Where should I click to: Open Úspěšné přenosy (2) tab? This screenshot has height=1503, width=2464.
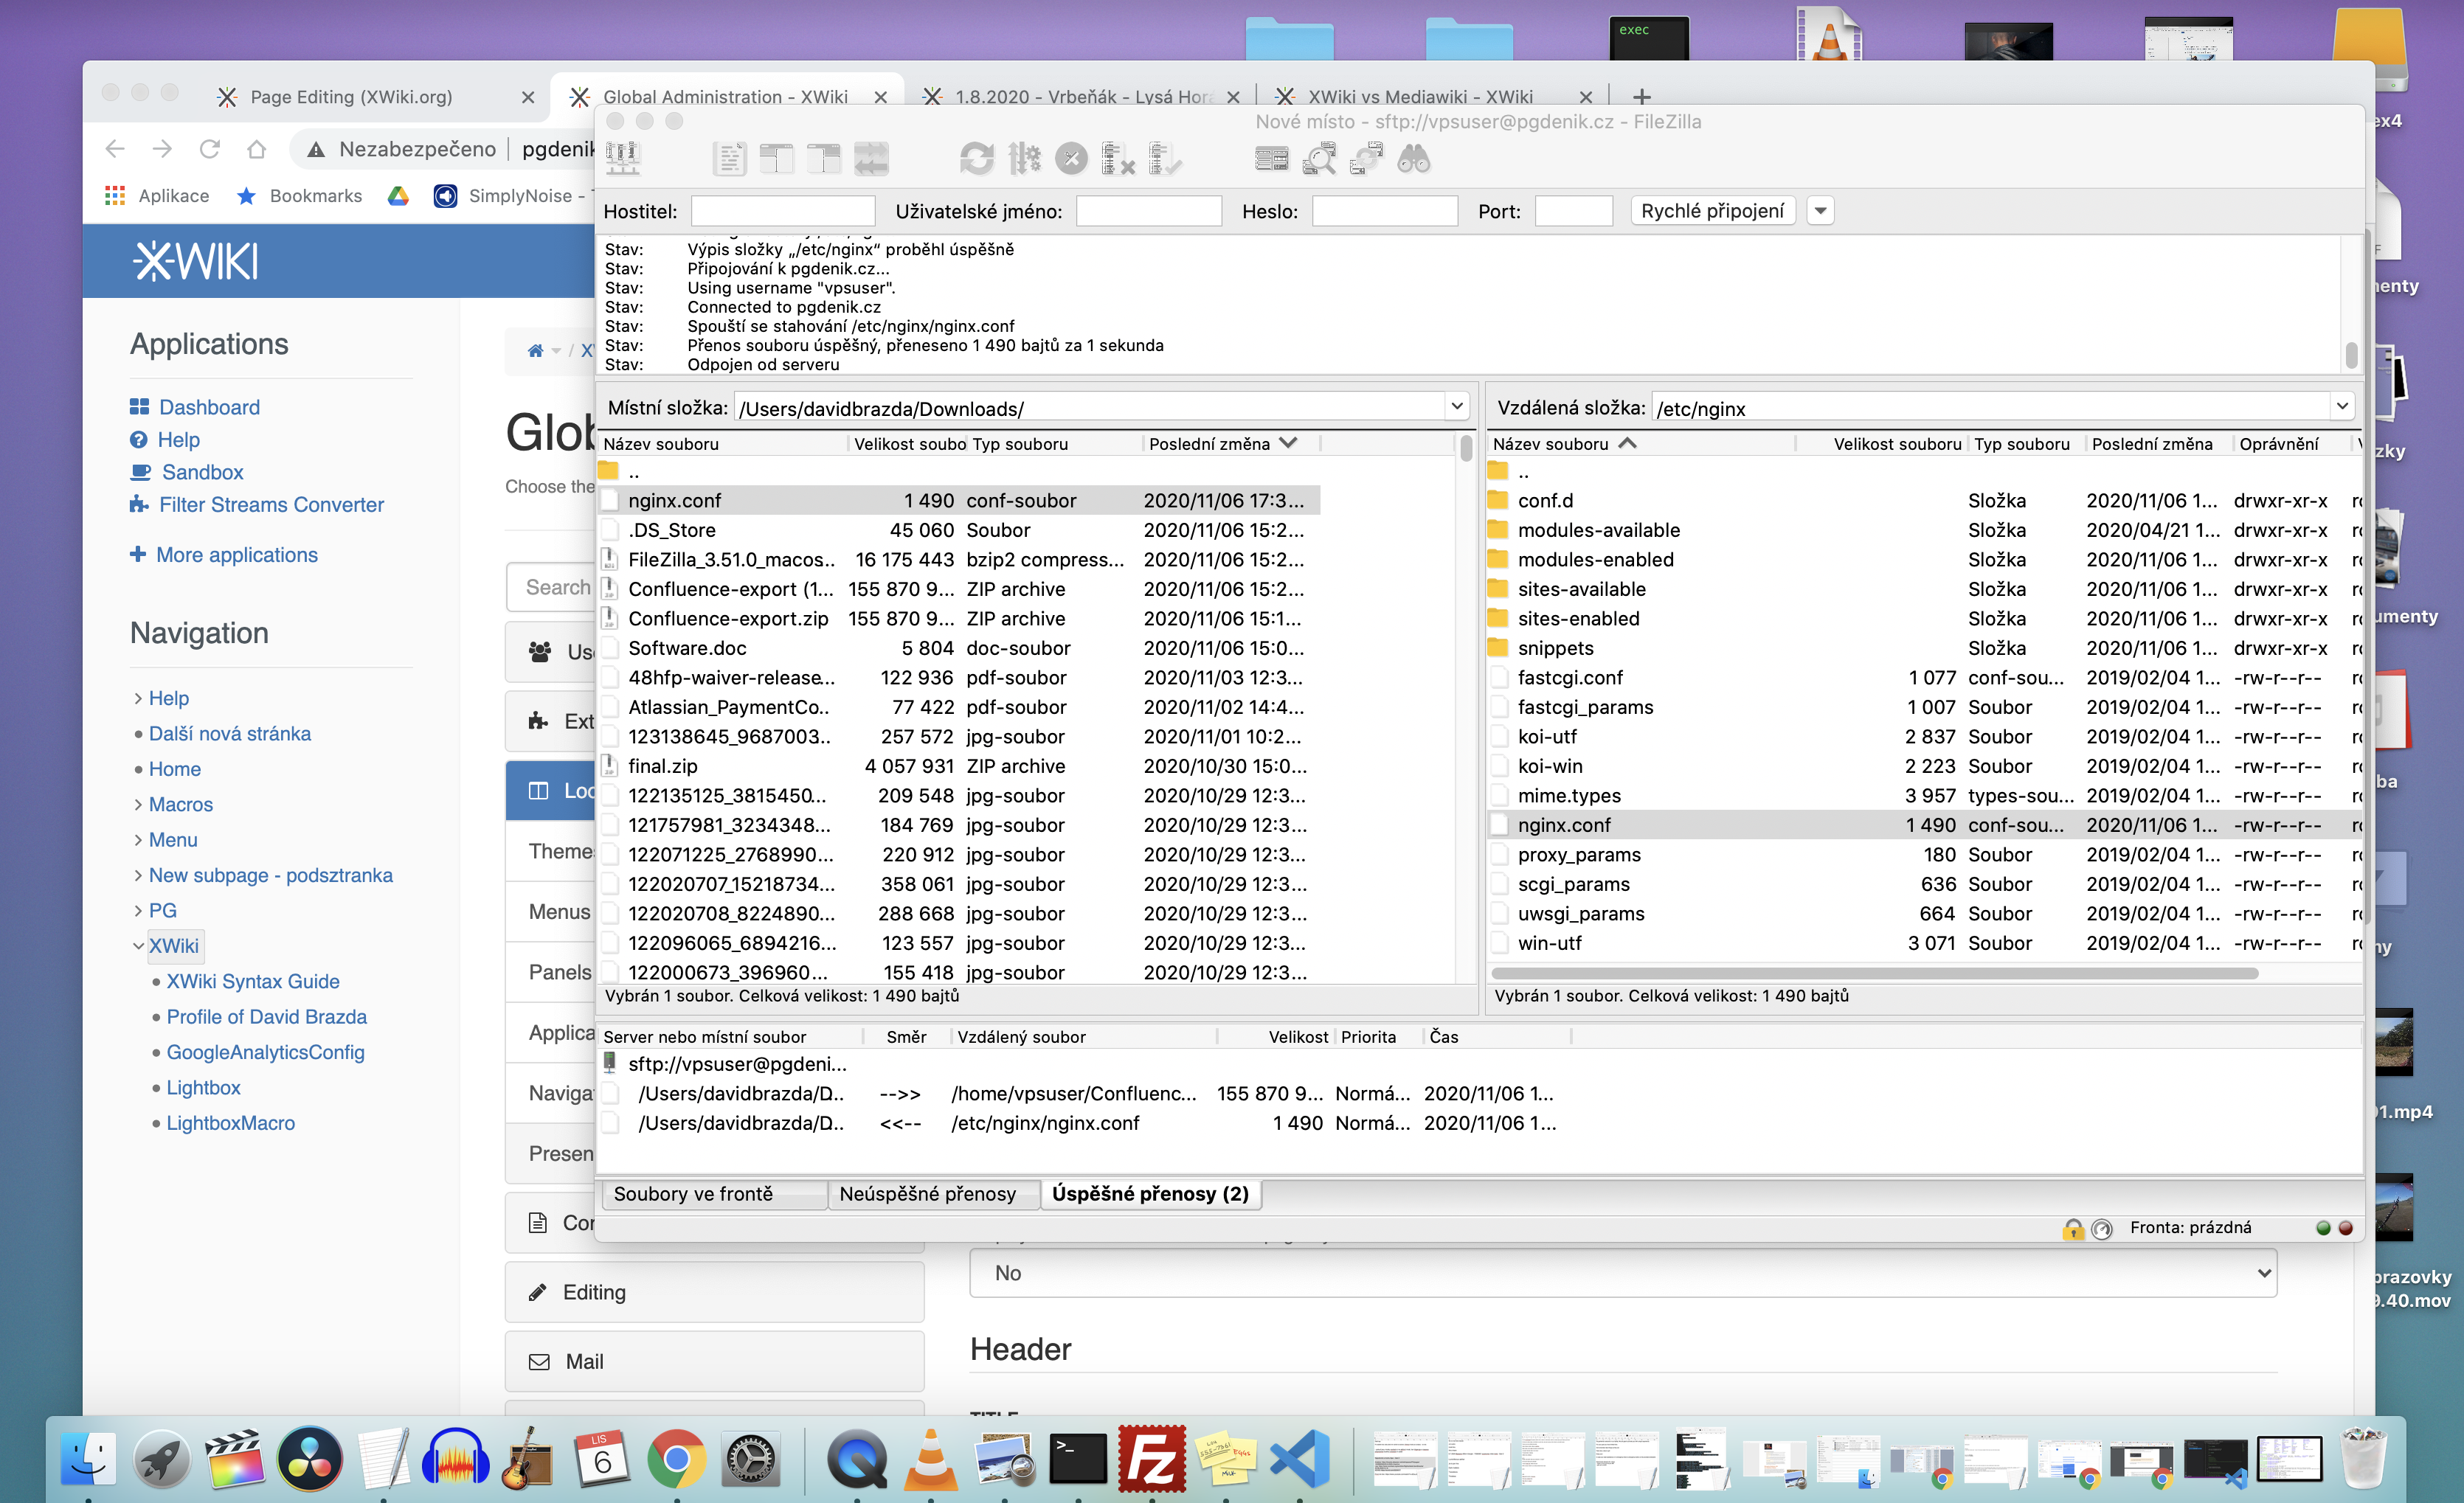coord(1150,1193)
